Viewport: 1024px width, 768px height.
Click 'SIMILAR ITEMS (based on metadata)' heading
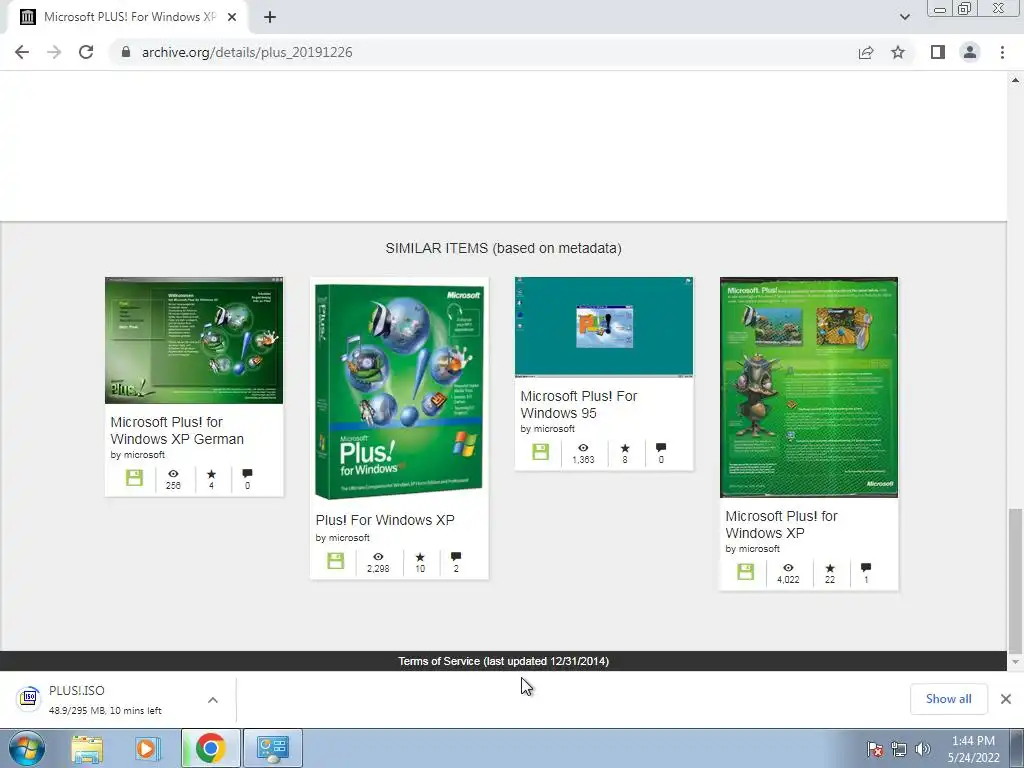(503, 248)
